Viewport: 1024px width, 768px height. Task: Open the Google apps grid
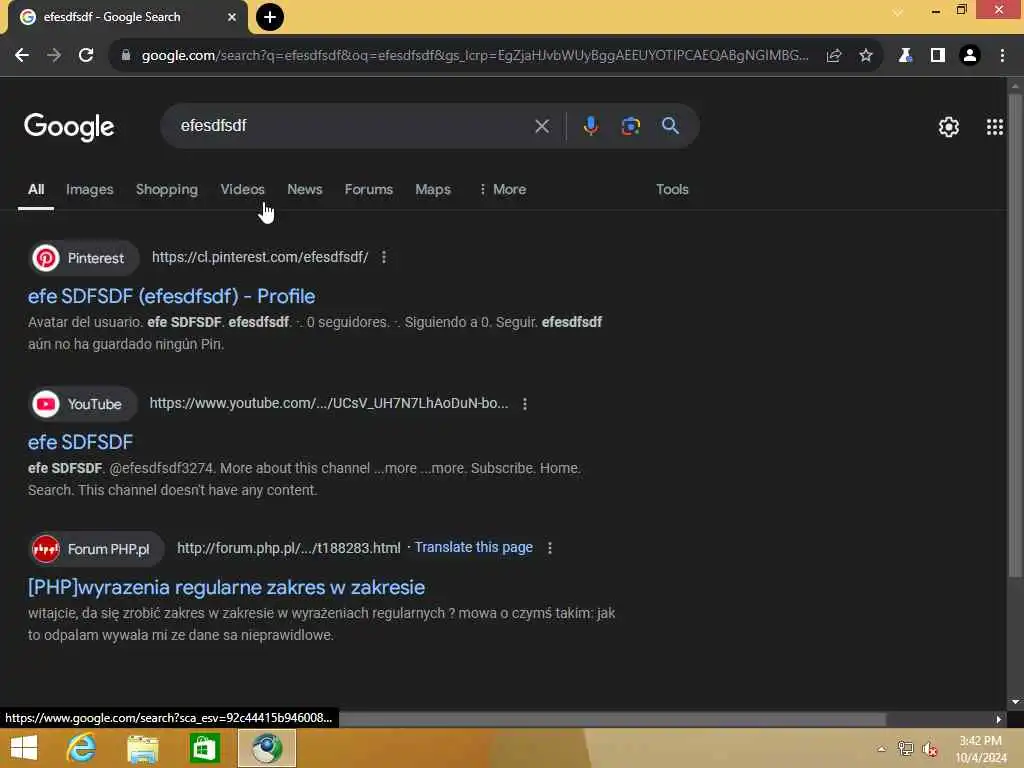[995, 127]
